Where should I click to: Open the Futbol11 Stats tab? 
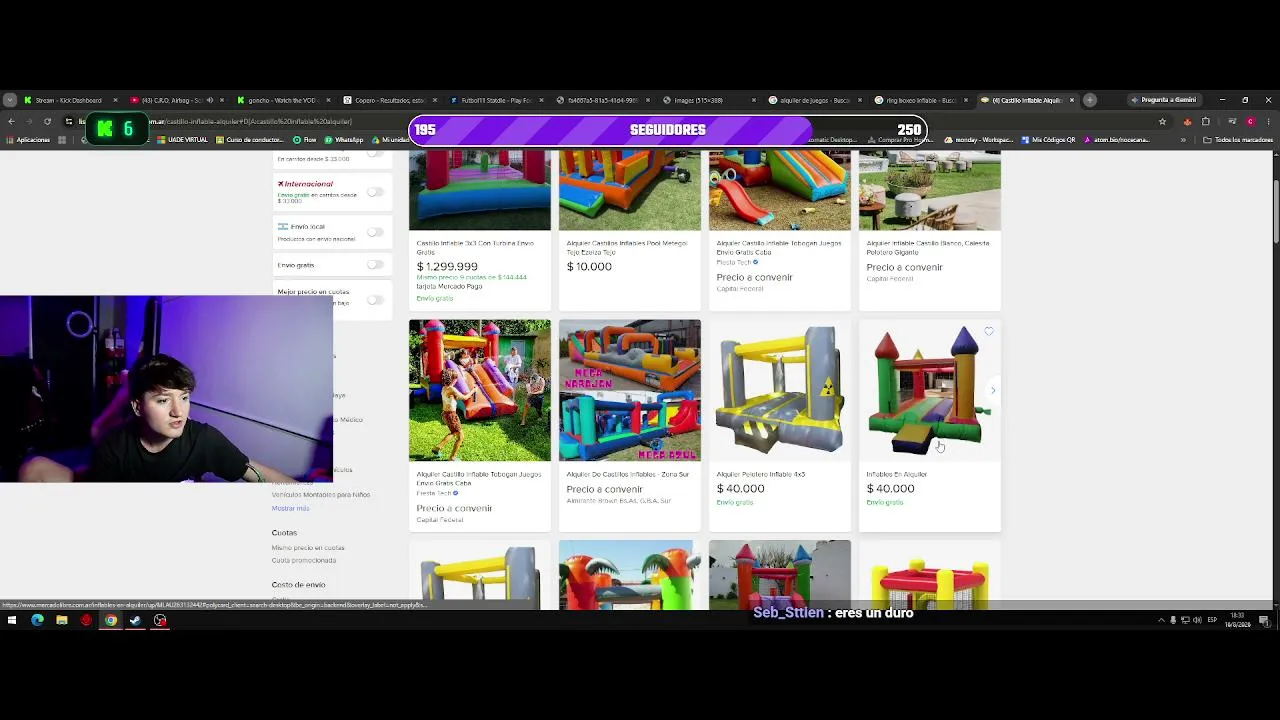[x=497, y=100]
